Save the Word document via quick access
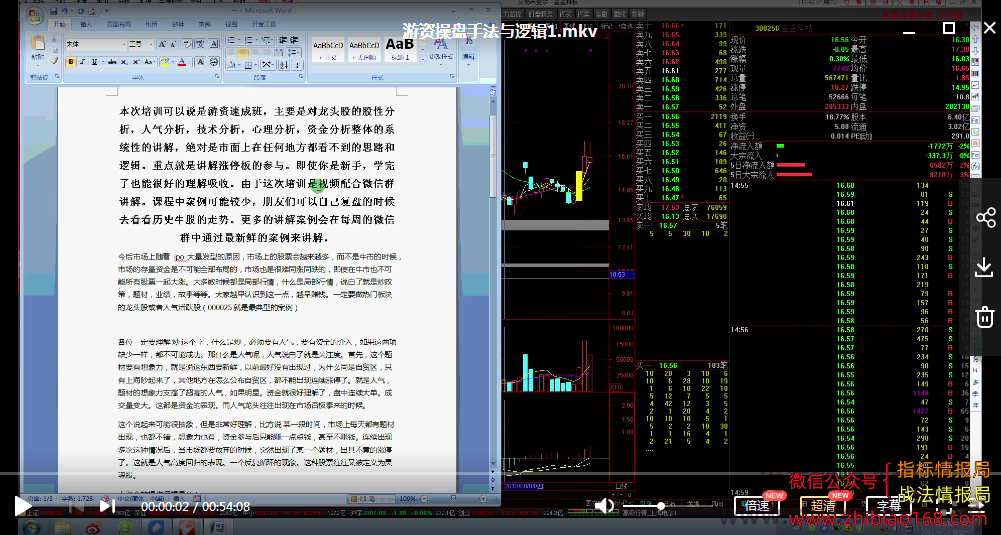Screen dimensions: 1001x535 coord(54,11)
